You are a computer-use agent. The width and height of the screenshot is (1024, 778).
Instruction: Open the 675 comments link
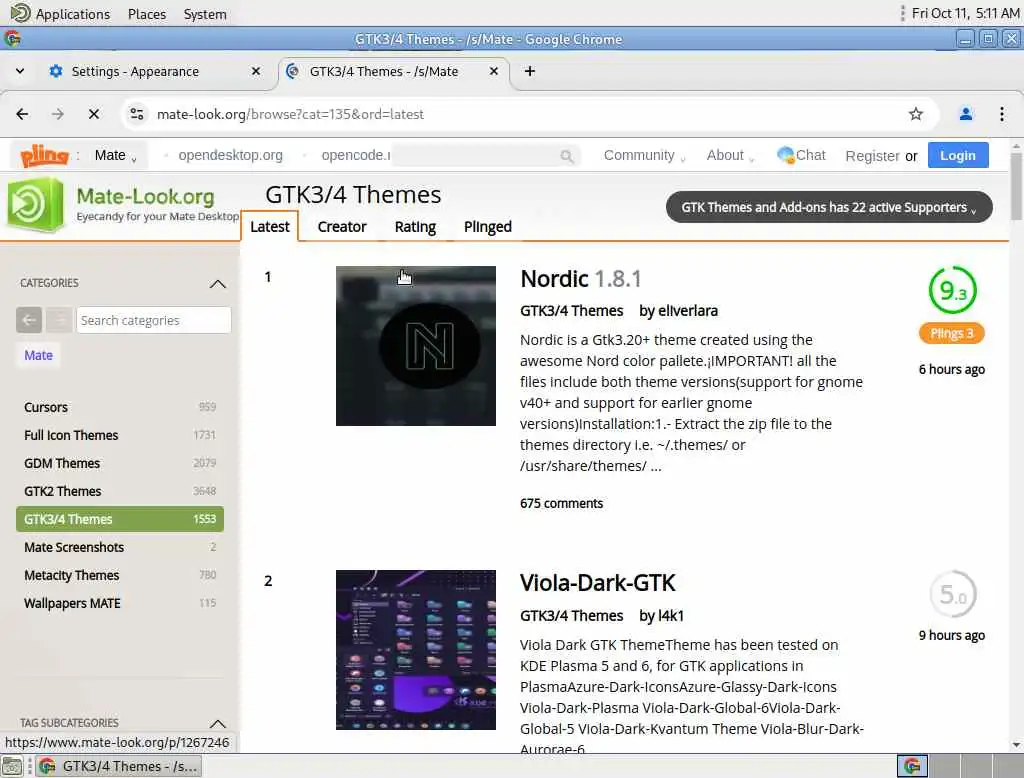coord(561,504)
